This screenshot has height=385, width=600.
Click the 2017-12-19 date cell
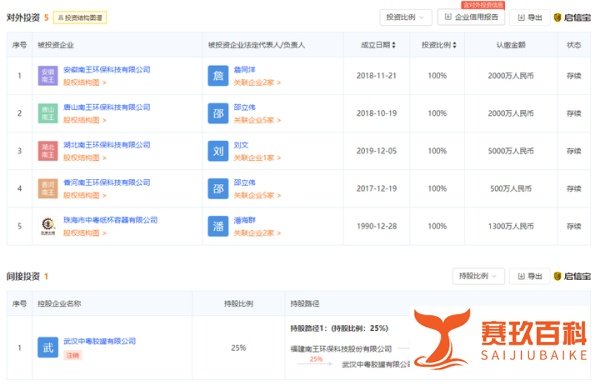pos(377,189)
